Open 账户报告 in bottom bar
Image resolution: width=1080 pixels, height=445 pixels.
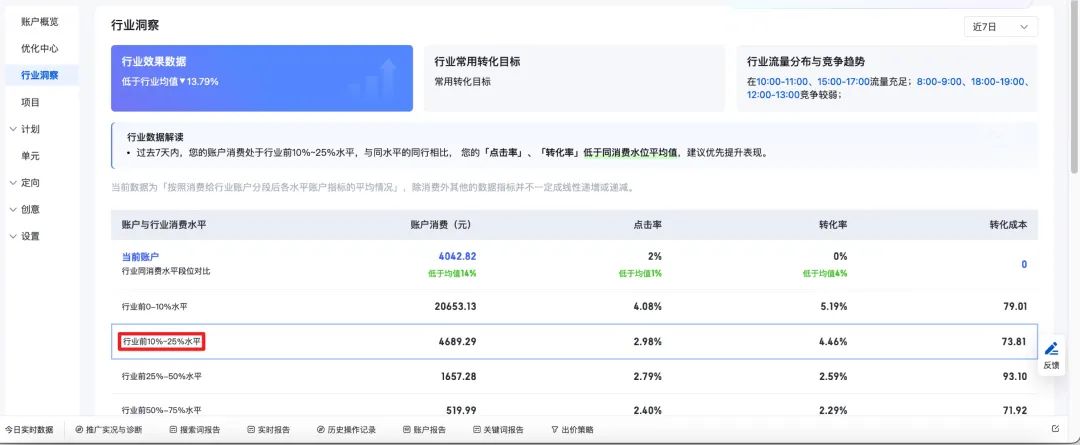(x=424, y=430)
